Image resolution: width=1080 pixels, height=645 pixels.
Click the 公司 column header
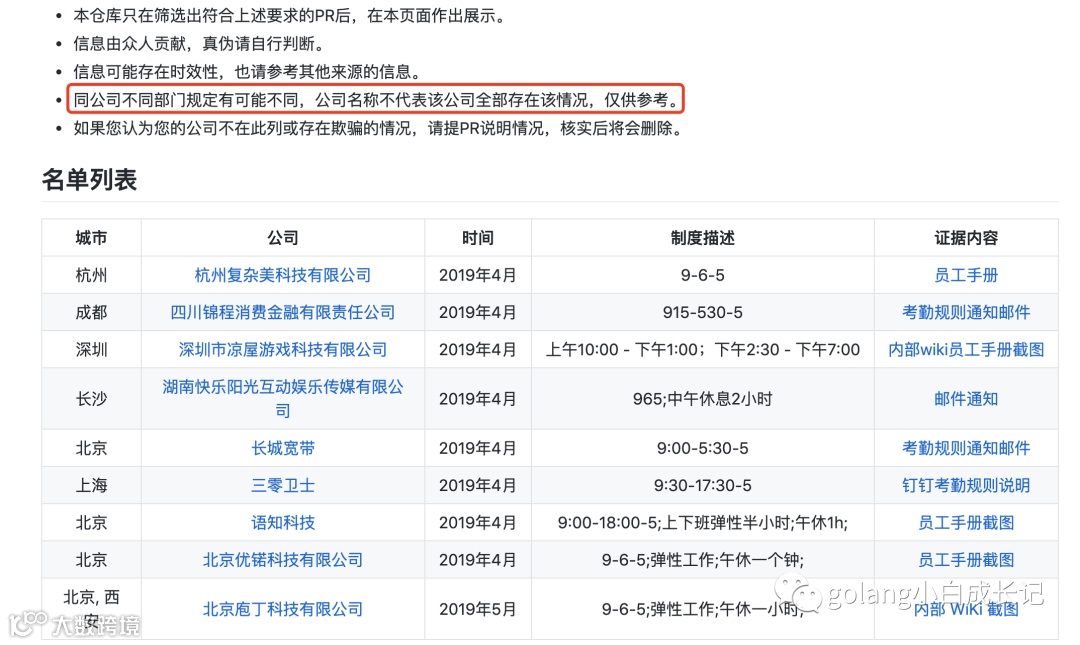282,238
